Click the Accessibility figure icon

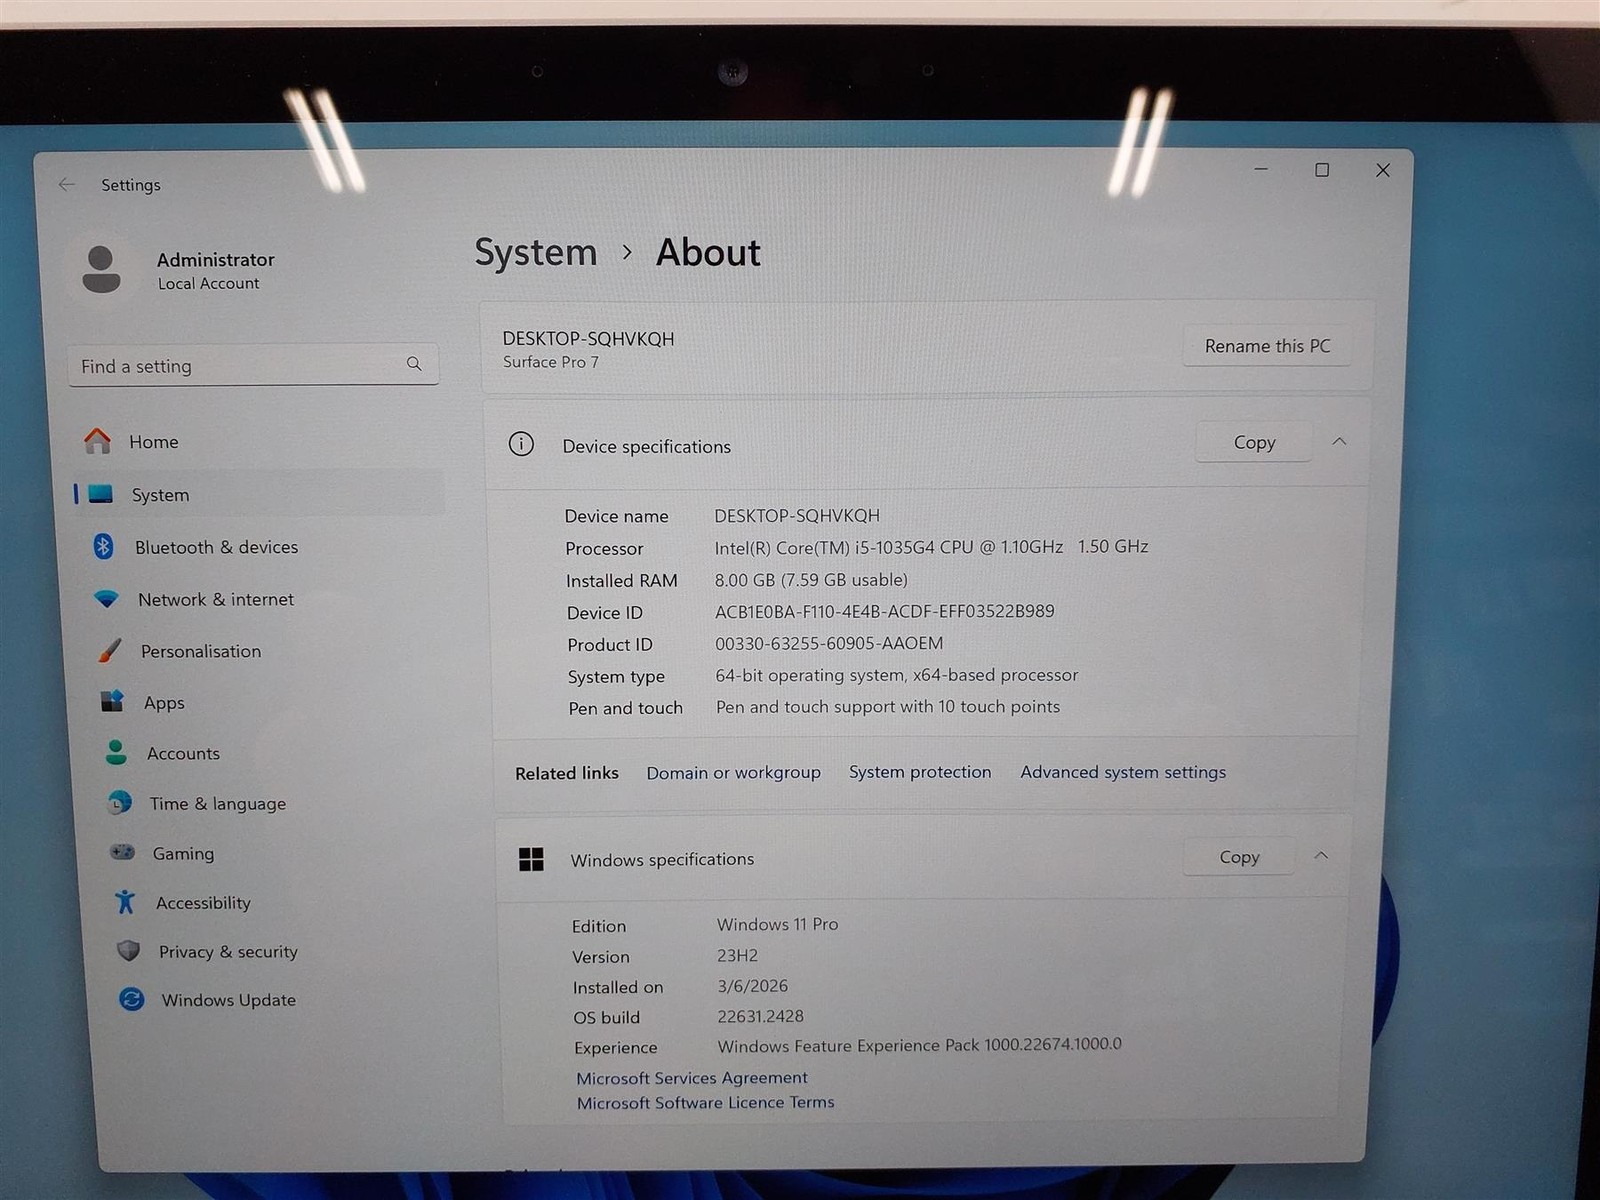[x=125, y=902]
